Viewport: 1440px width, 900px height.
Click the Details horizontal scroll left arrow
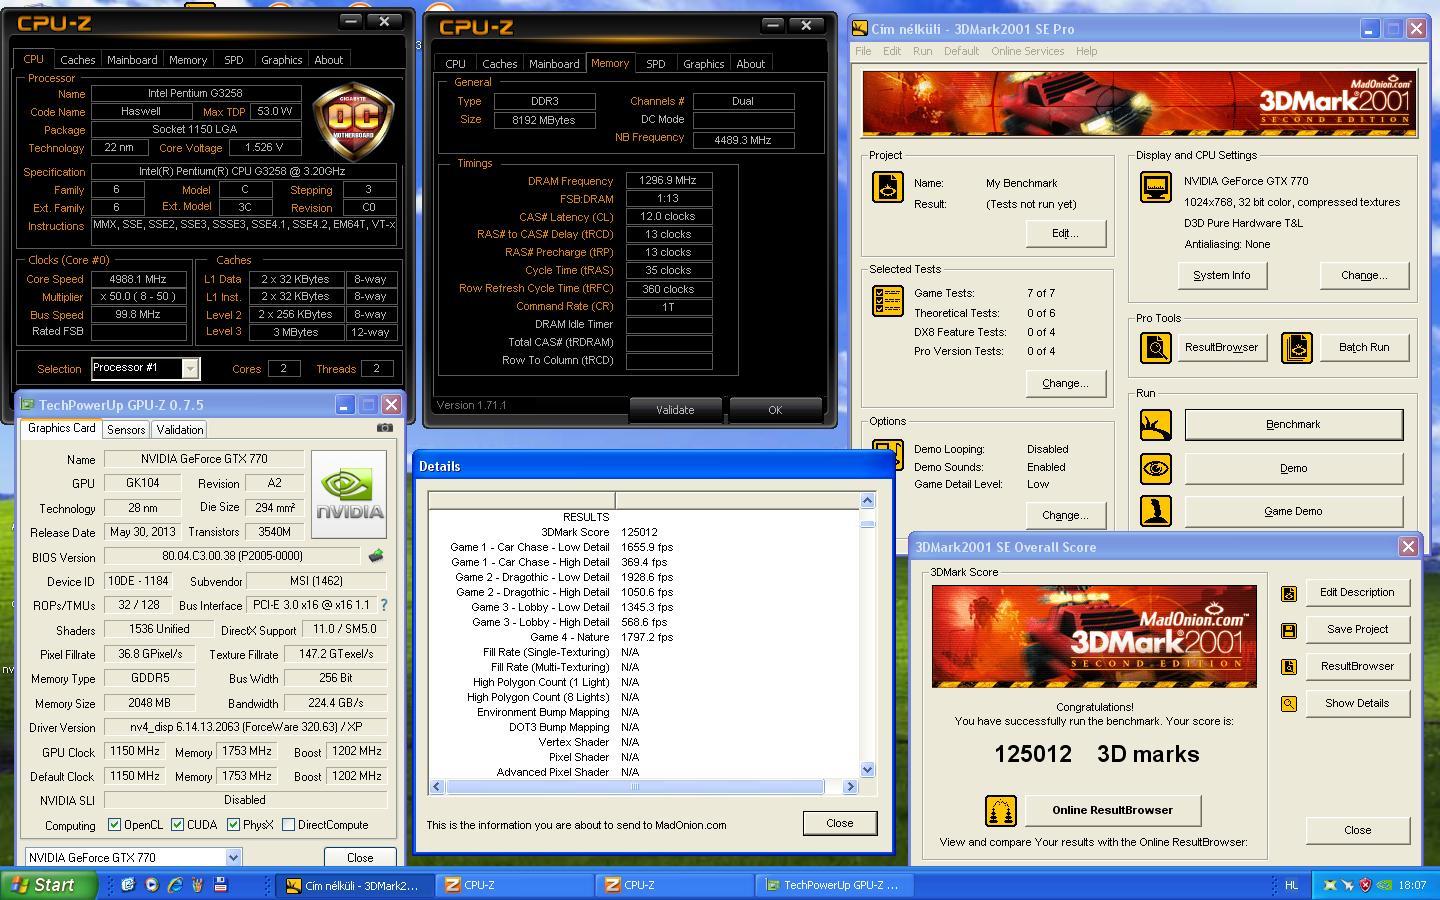tap(436, 787)
